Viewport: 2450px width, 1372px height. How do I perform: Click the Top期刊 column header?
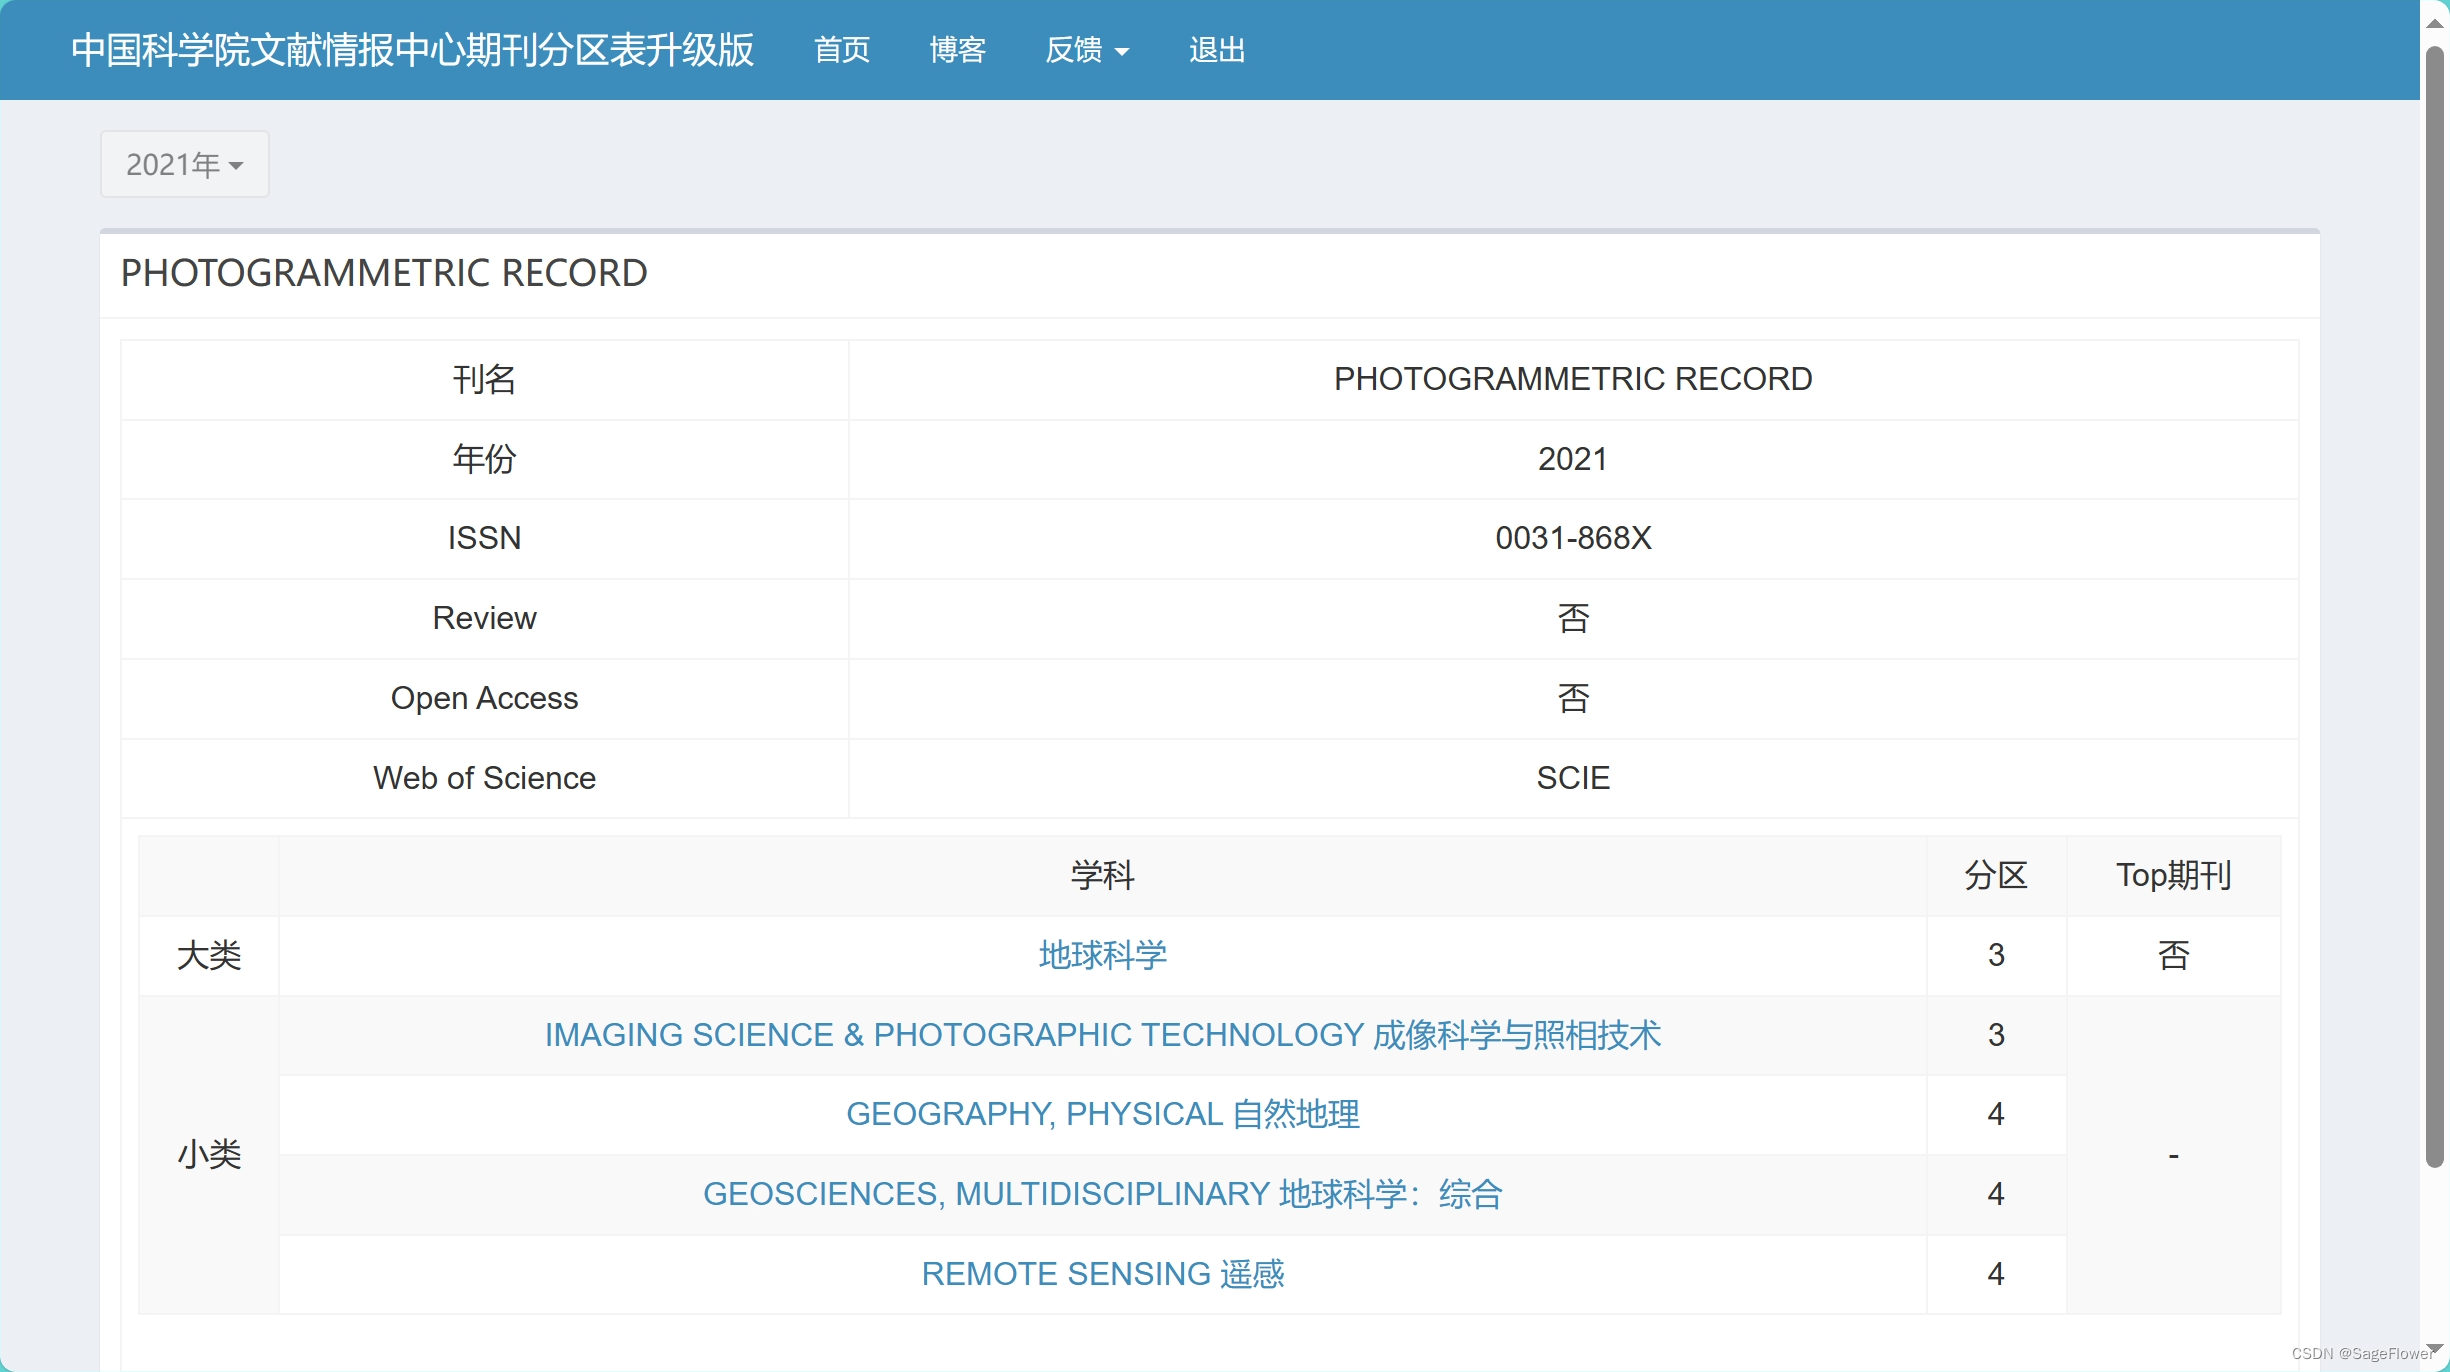[2174, 875]
